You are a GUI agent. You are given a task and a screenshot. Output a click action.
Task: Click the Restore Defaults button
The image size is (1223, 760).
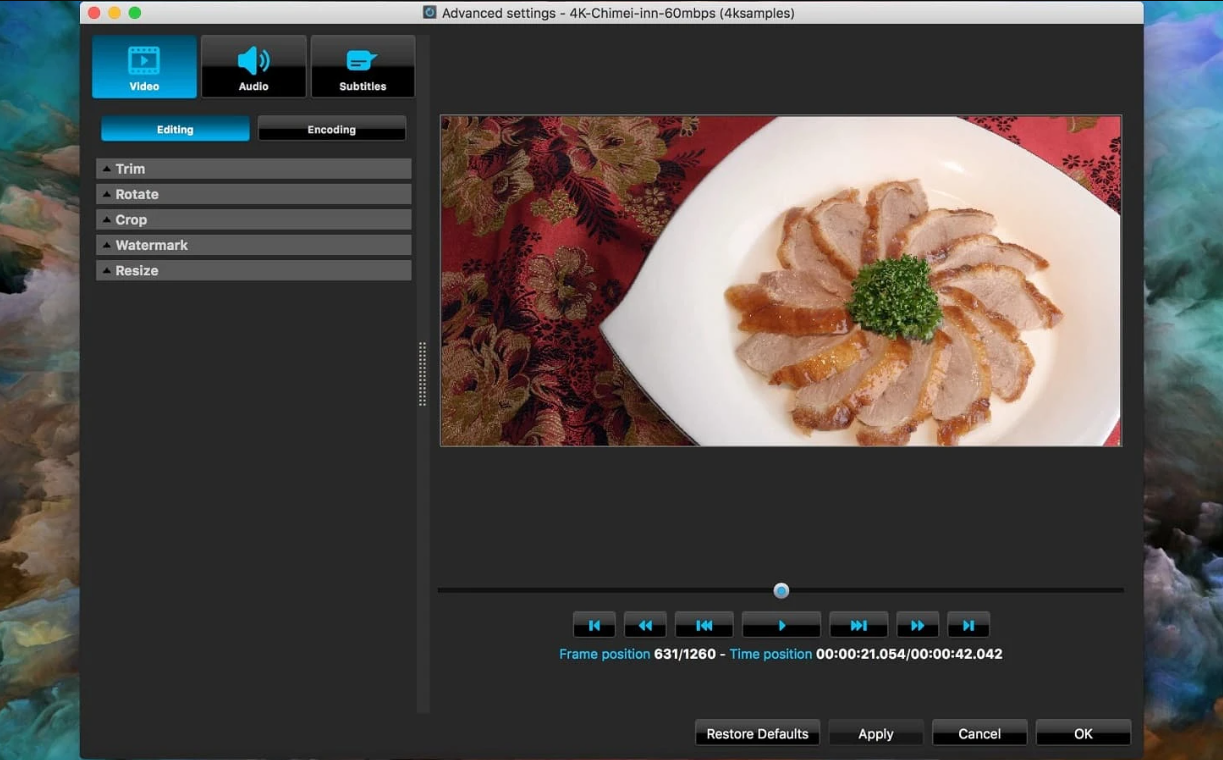click(757, 734)
